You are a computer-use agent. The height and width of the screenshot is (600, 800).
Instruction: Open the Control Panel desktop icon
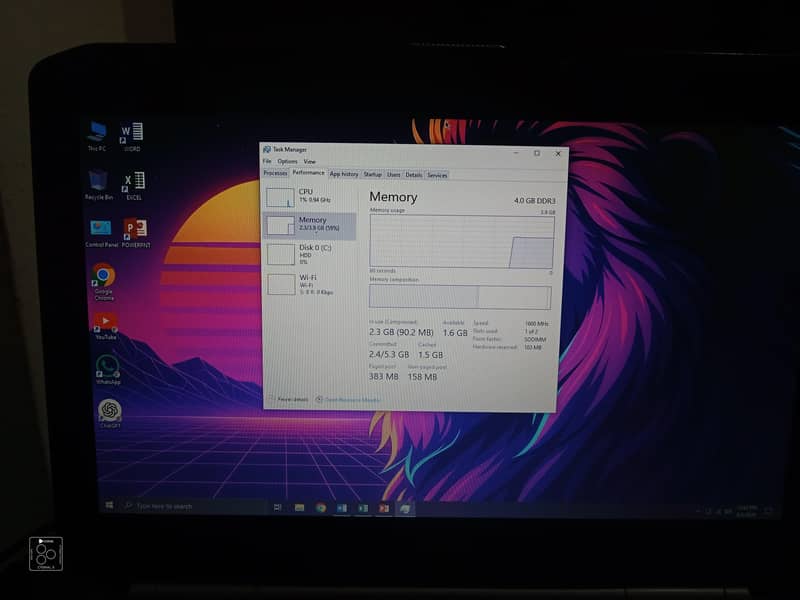coord(101,234)
